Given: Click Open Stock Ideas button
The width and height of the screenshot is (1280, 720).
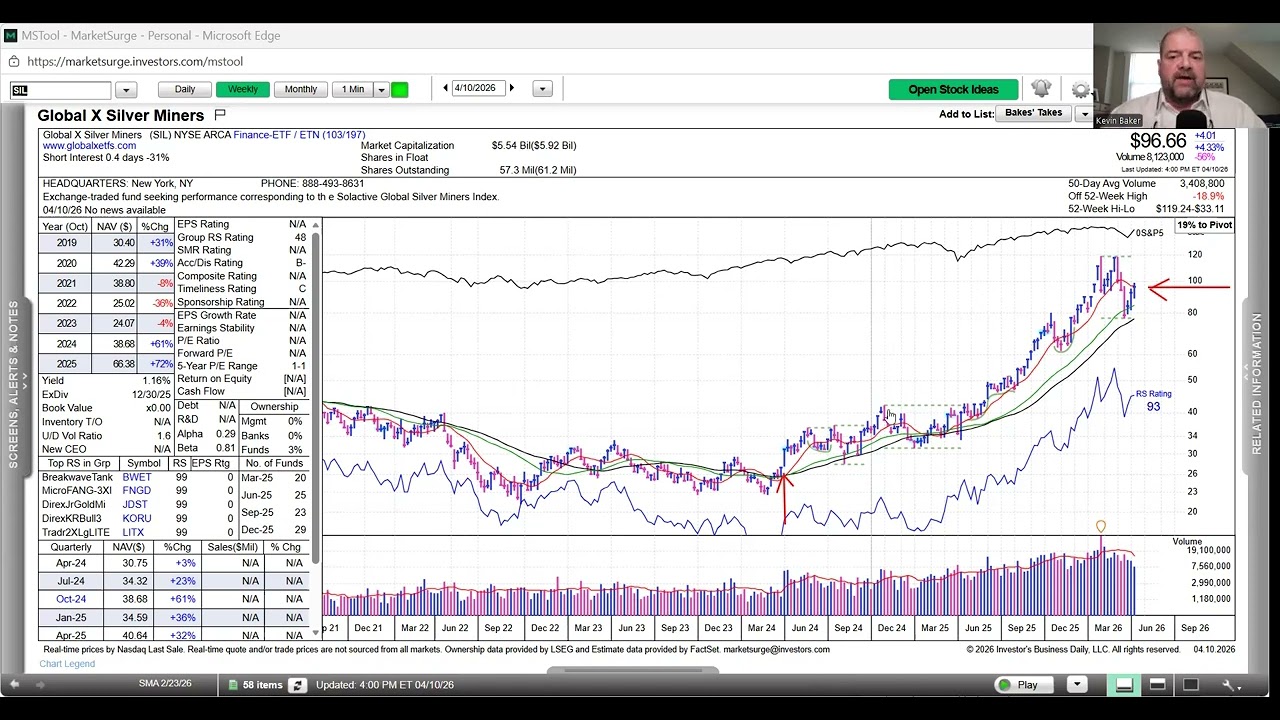Looking at the screenshot, I should coord(953,90).
